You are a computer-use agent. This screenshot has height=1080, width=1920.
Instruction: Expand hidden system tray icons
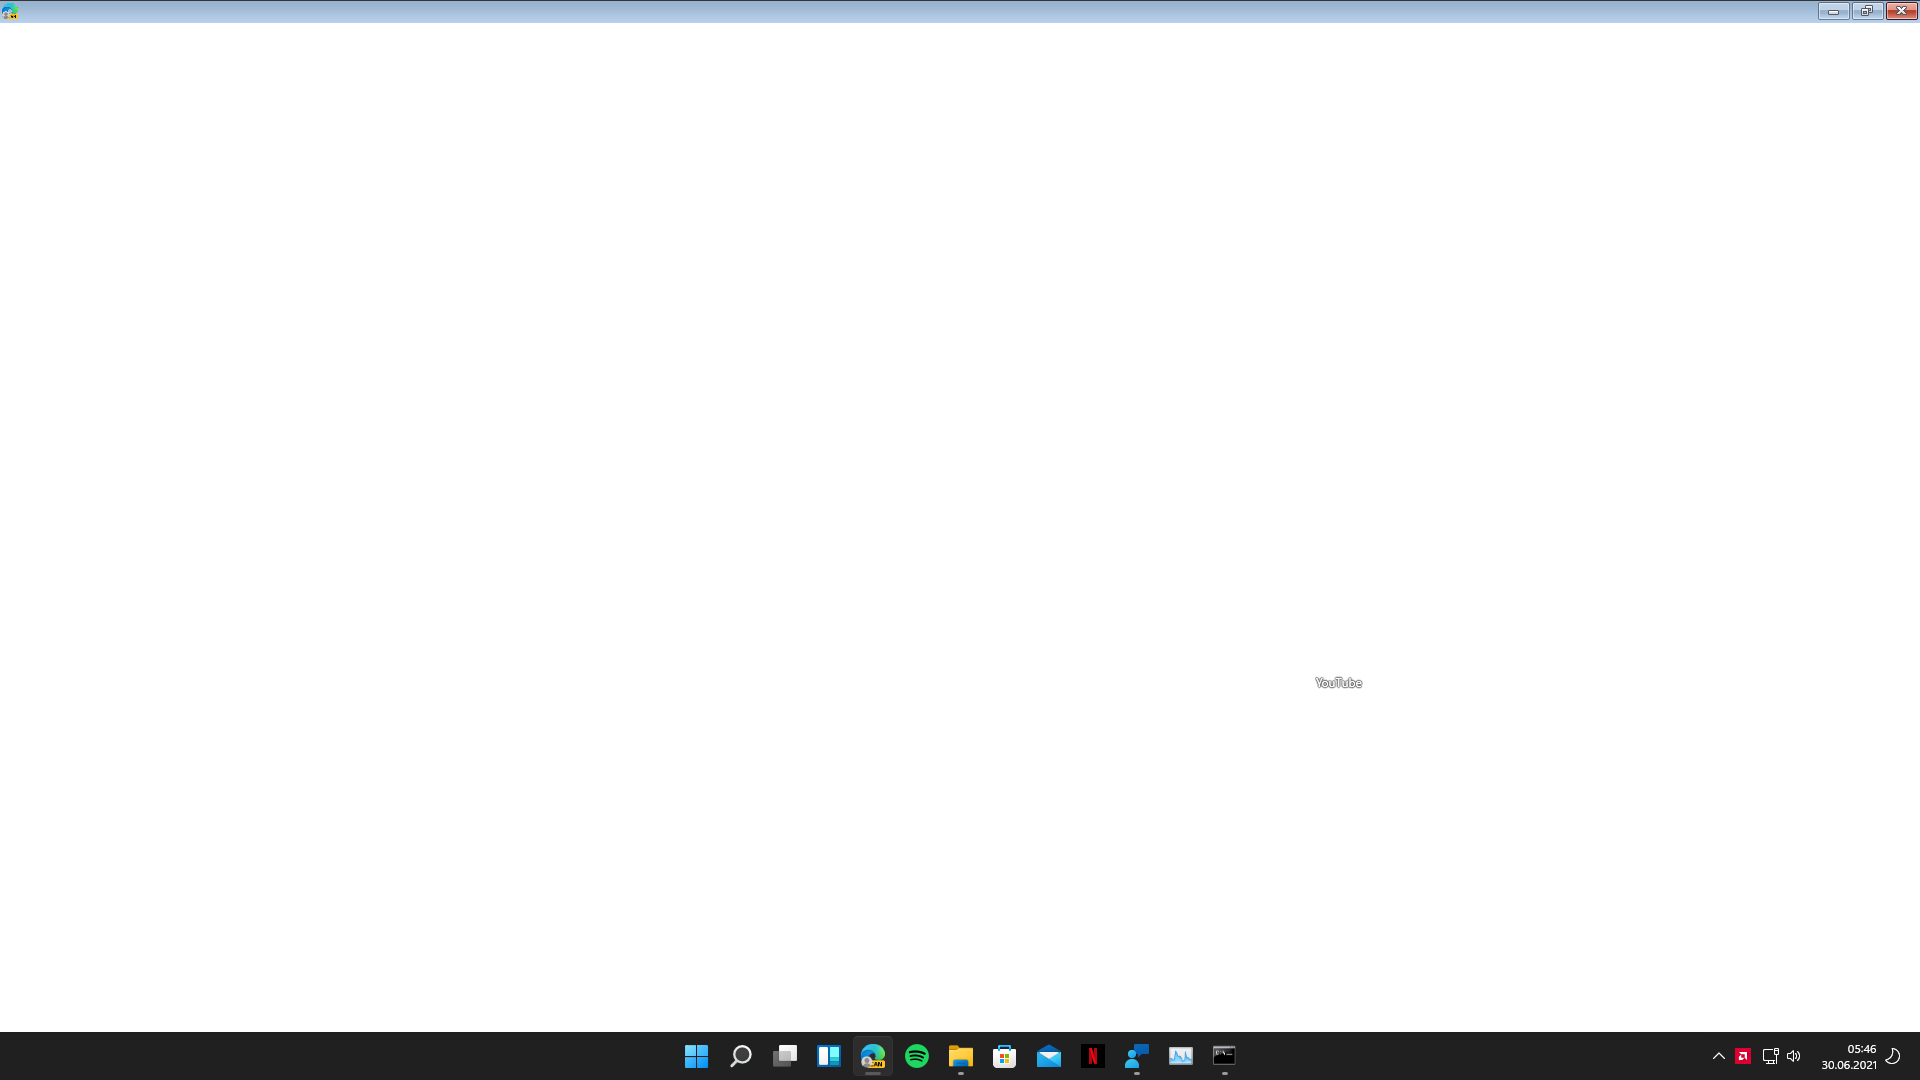point(1719,1056)
